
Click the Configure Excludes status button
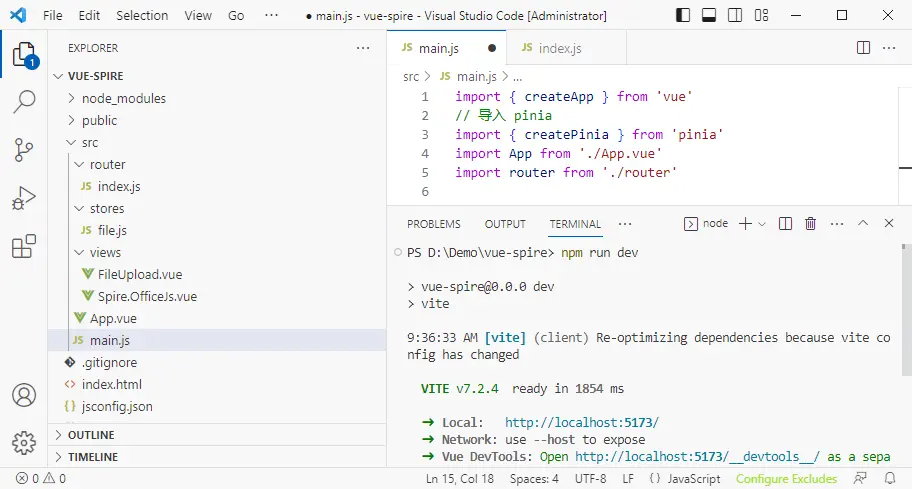(x=786, y=479)
